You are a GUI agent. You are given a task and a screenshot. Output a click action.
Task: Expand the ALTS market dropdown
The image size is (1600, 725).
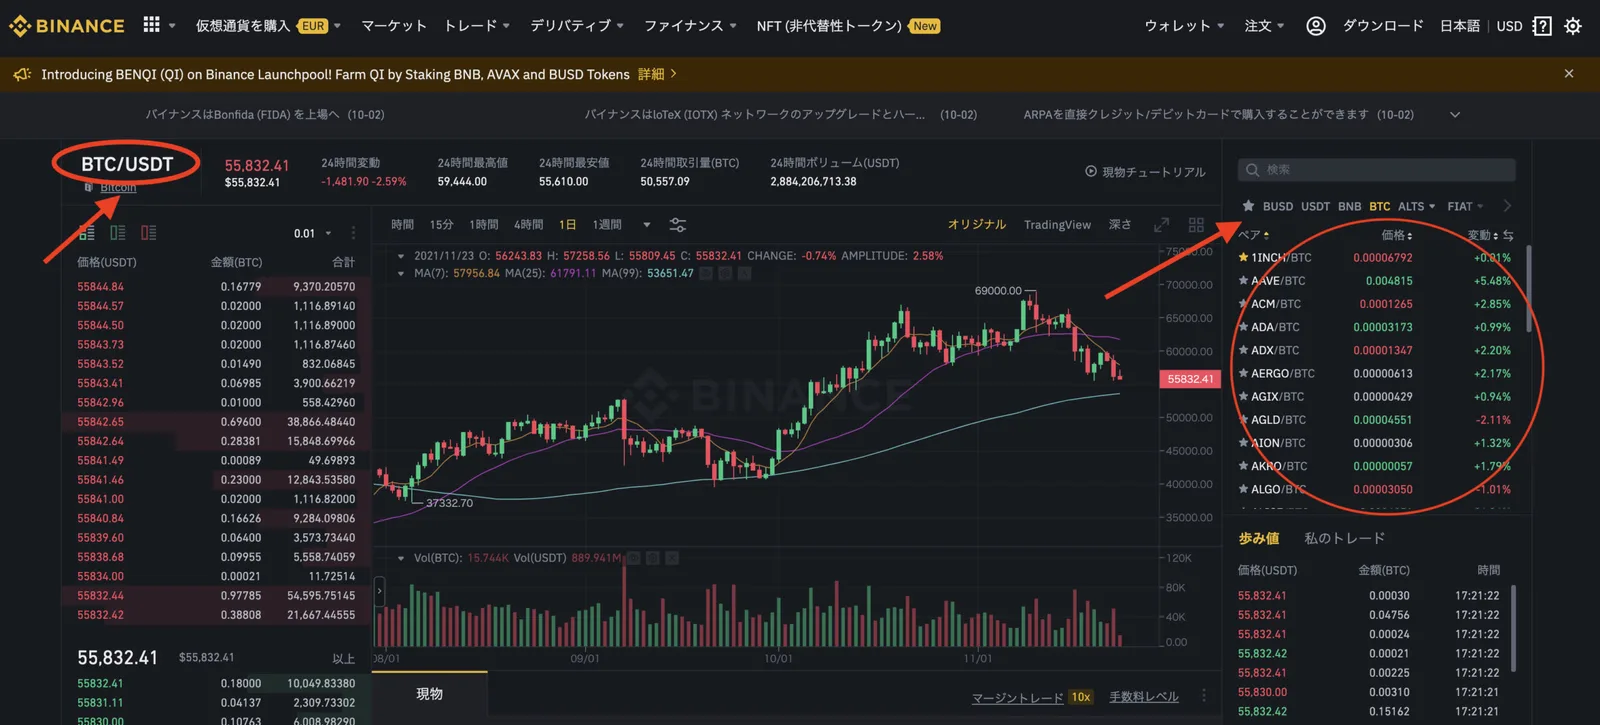[1416, 206]
